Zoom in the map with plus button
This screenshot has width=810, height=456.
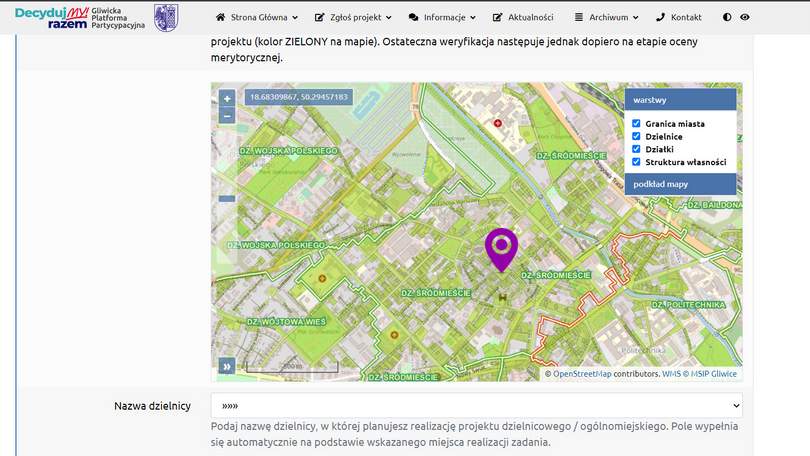click(x=227, y=99)
